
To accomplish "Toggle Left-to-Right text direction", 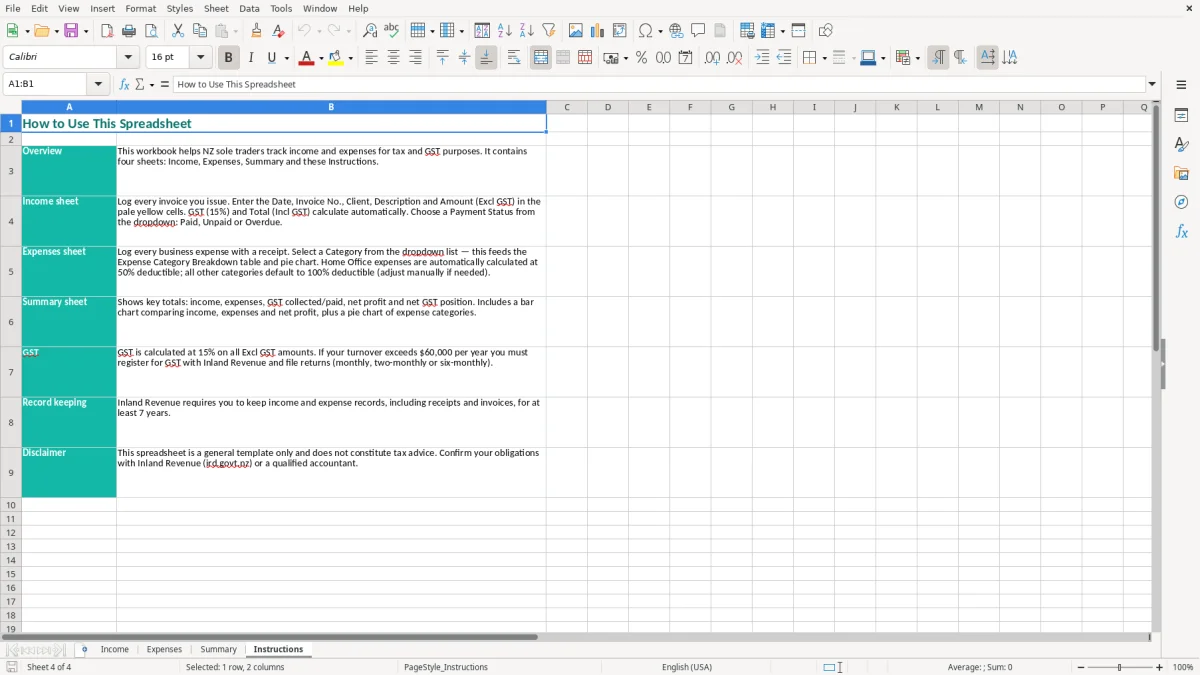I will tap(938, 58).
